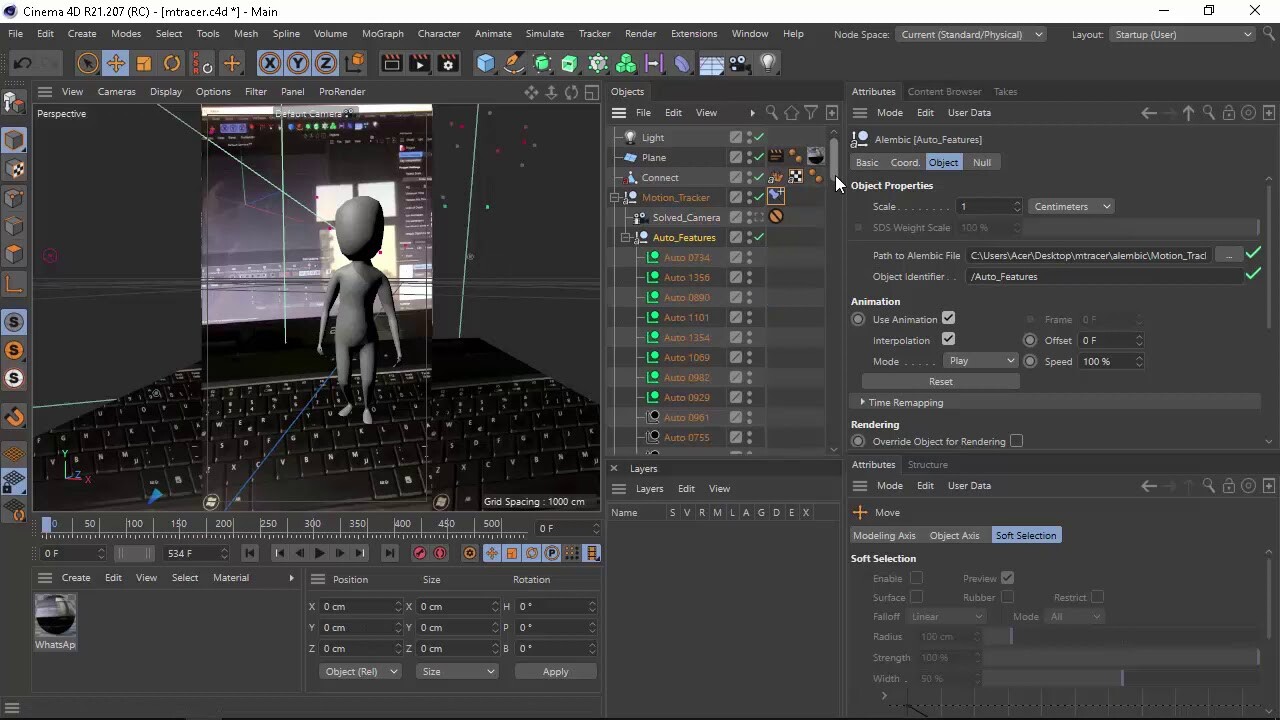Switch to the Content Browser tab
Image resolution: width=1280 pixels, height=720 pixels.
[x=944, y=91]
